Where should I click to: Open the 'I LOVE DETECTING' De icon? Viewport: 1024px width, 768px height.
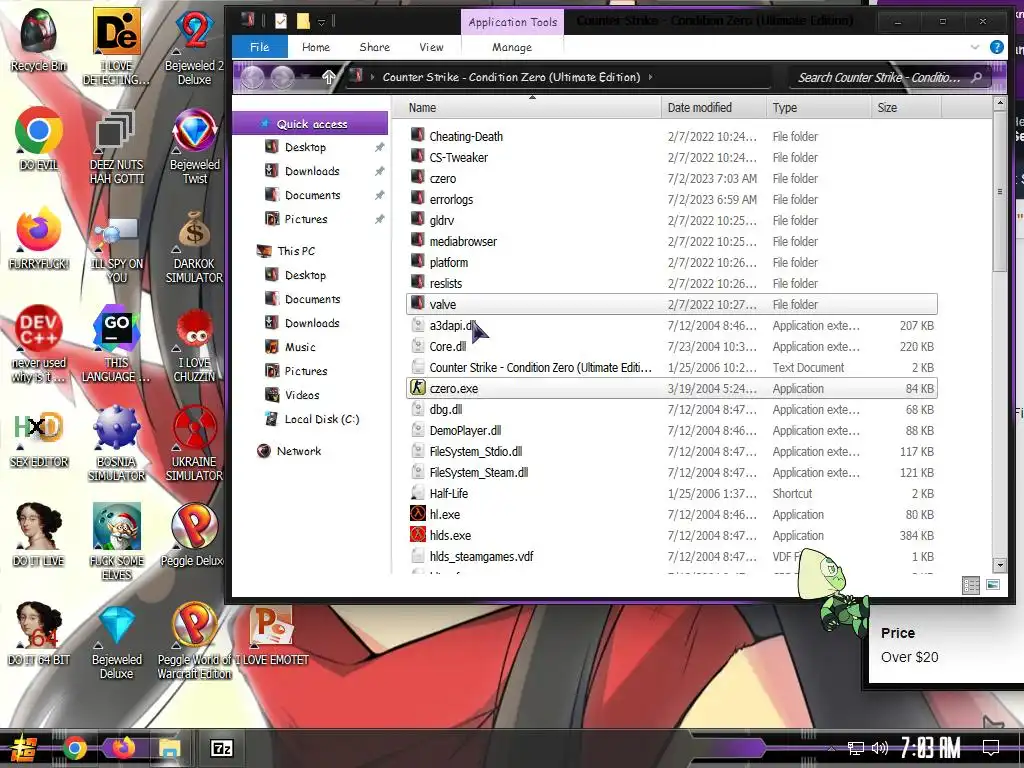pos(116,47)
